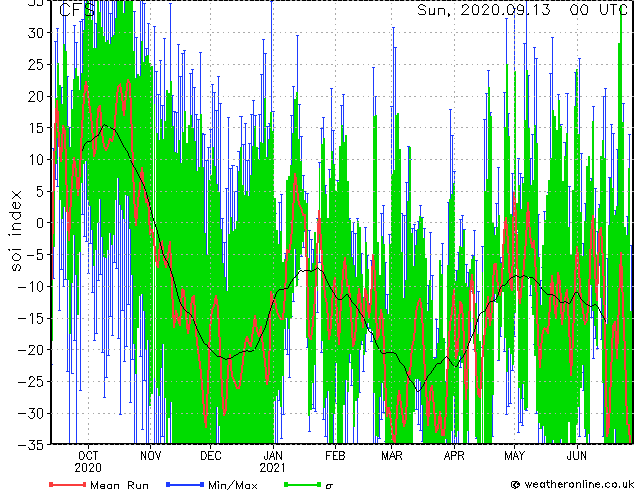Click the blue Min/Max legend line
The height and width of the screenshot is (490, 634).
coord(185,484)
